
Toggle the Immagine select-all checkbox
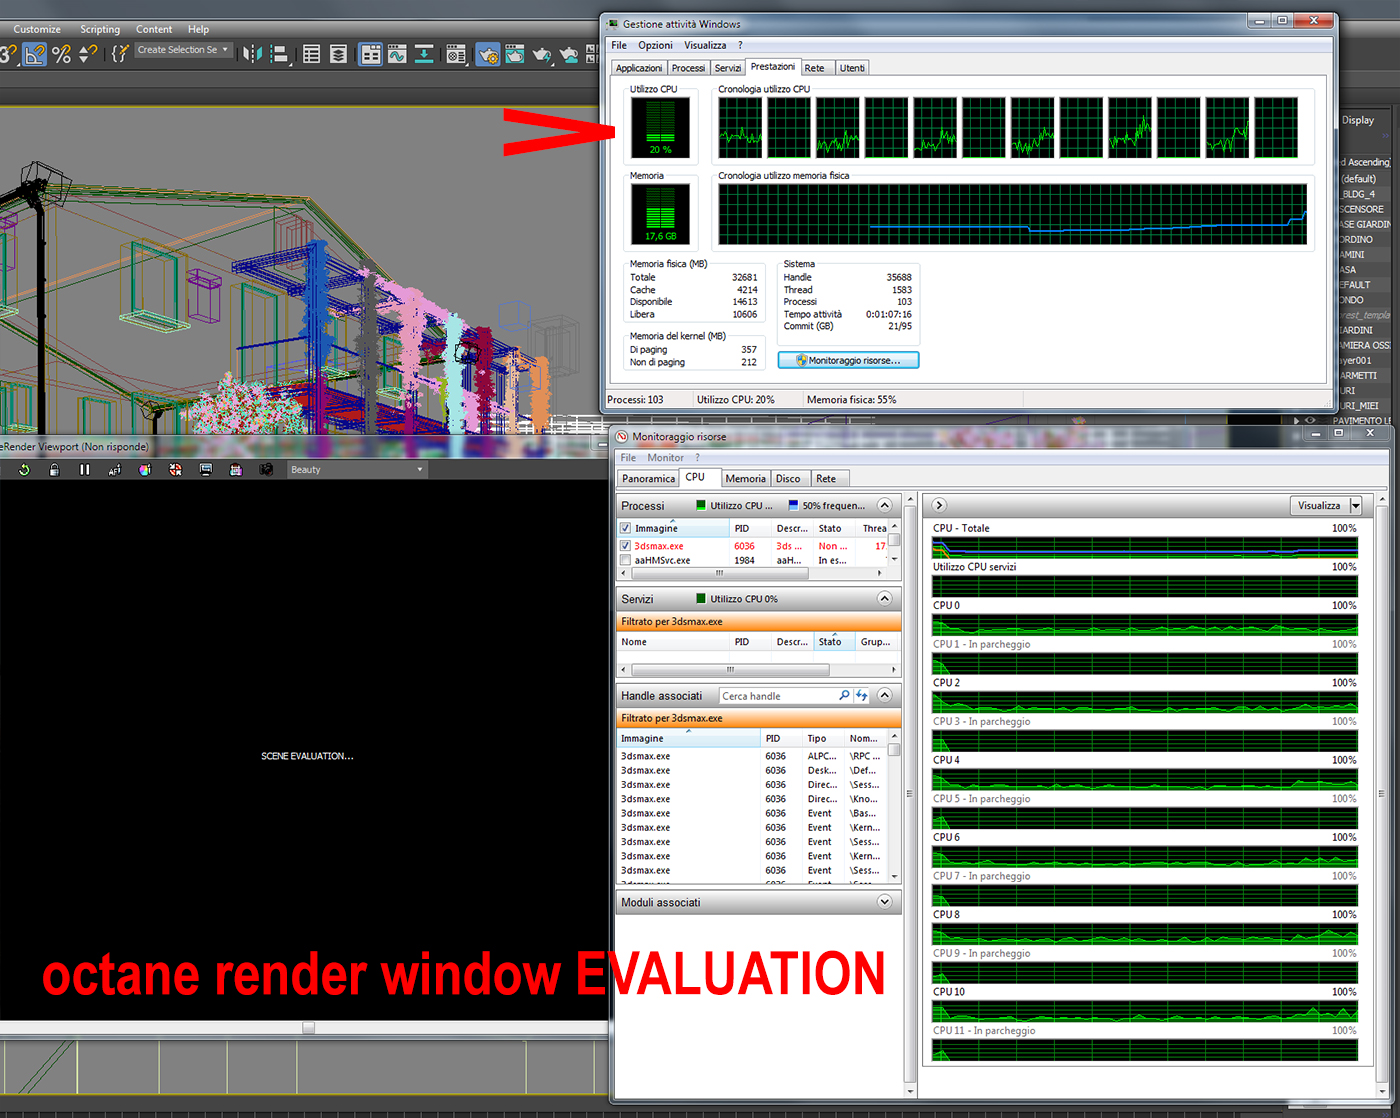[626, 529]
